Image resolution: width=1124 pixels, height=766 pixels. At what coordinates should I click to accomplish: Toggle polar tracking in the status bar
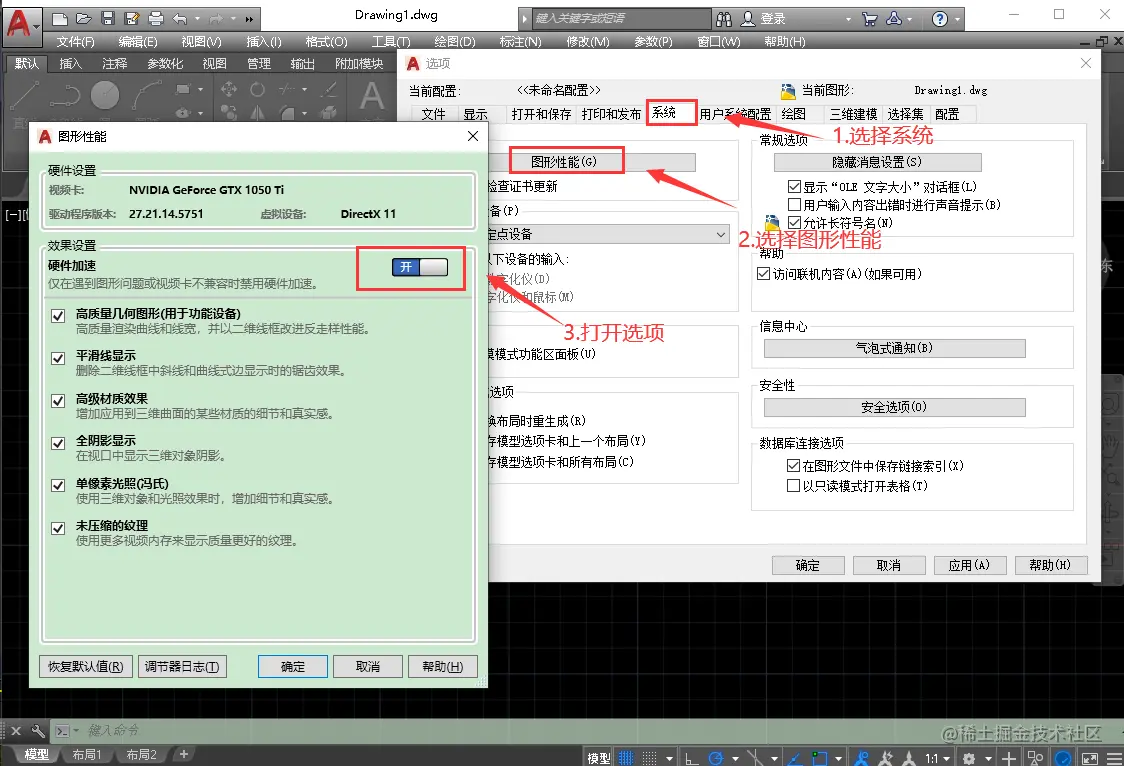point(715,757)
